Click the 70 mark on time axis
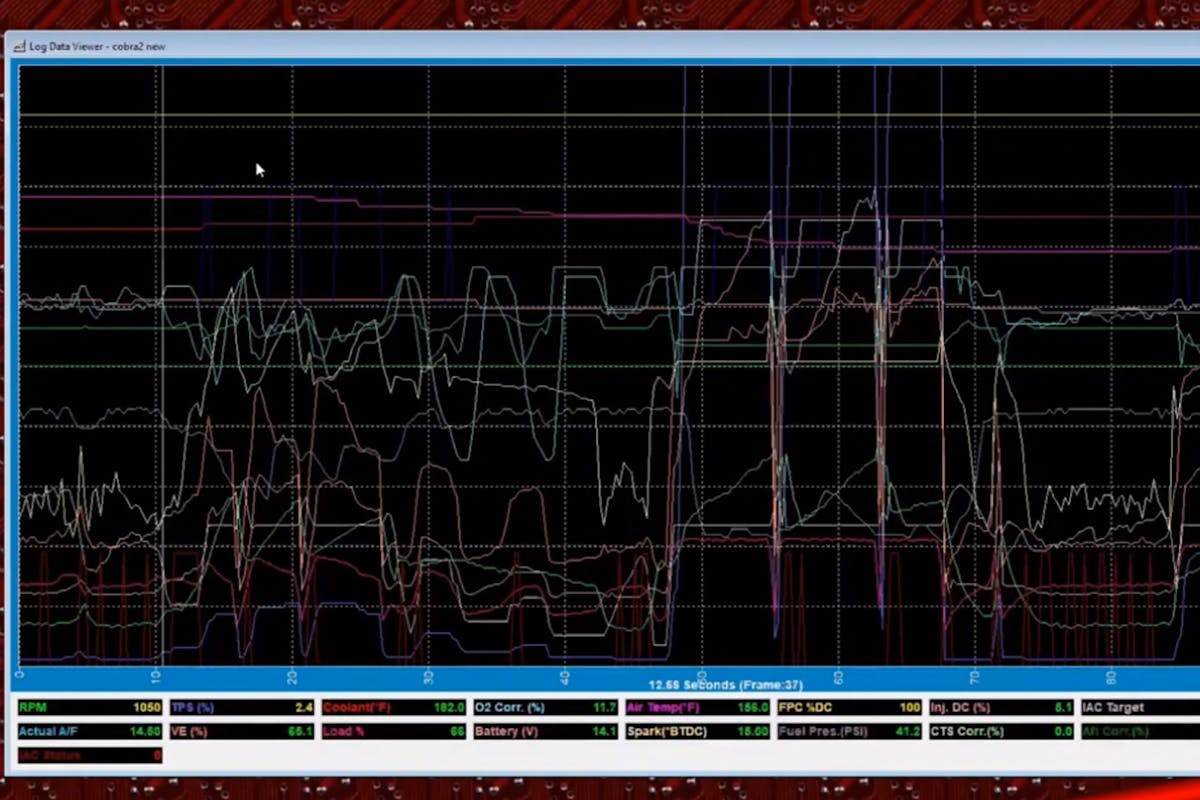1200x800 pixels. (974, 677)
